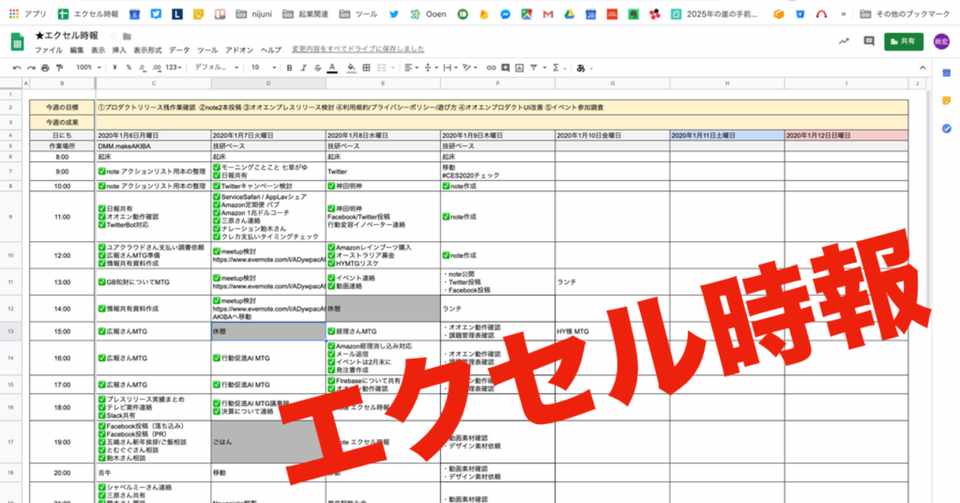Screen dimensions: 960x503
Task: Open the 123 number format dropdown
Action: (x=174, y=68)
